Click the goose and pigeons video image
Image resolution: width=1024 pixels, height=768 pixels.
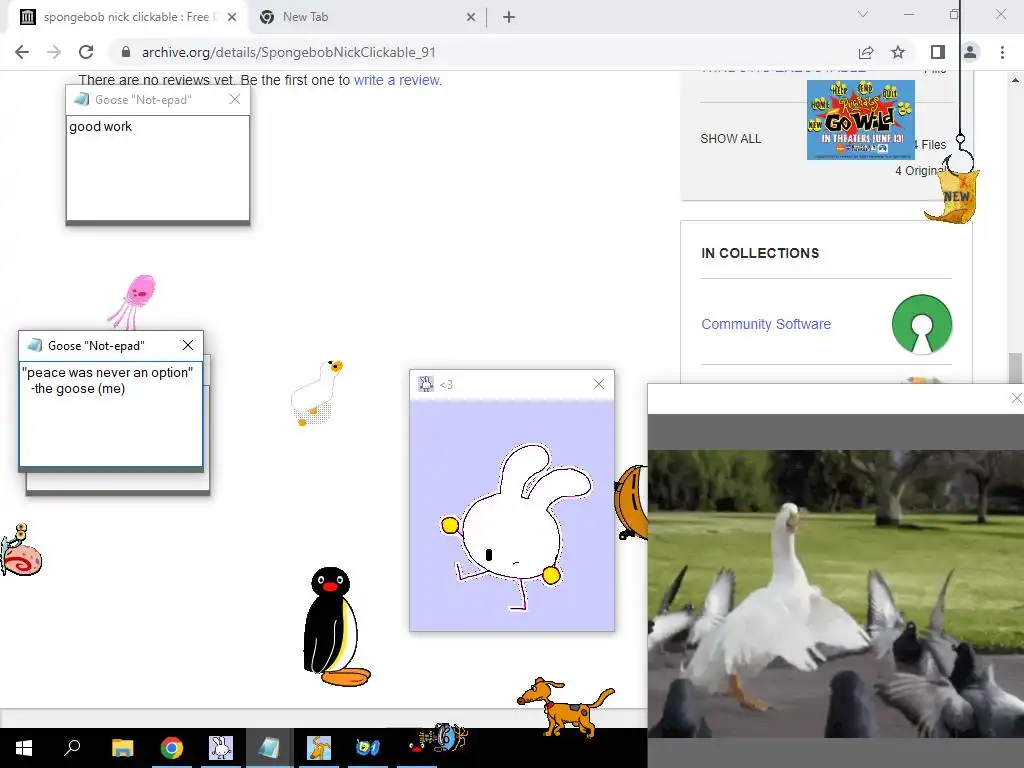(836, 594)
